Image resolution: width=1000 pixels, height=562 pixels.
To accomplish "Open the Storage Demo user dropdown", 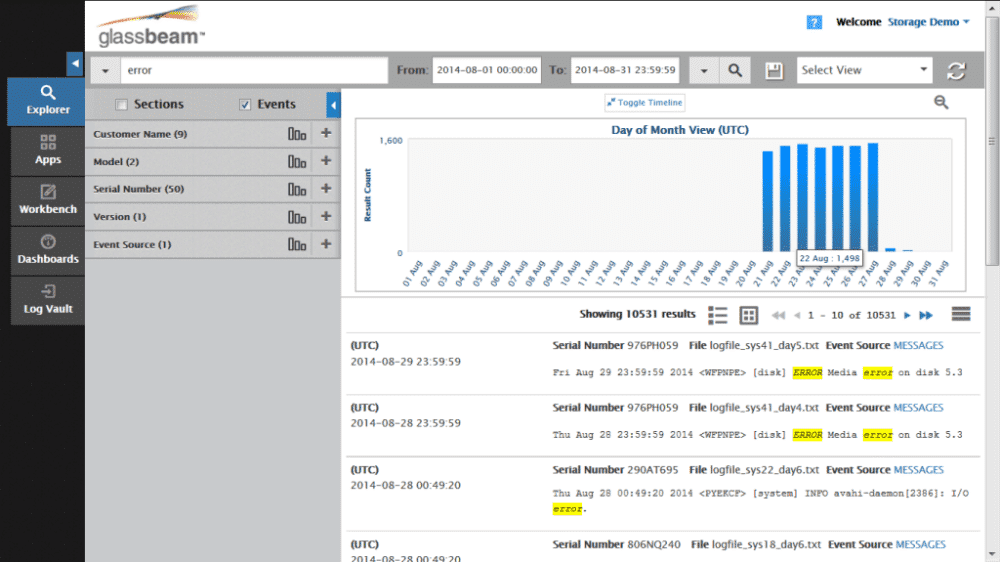I will pyautogui.click(x=928, y=22).
